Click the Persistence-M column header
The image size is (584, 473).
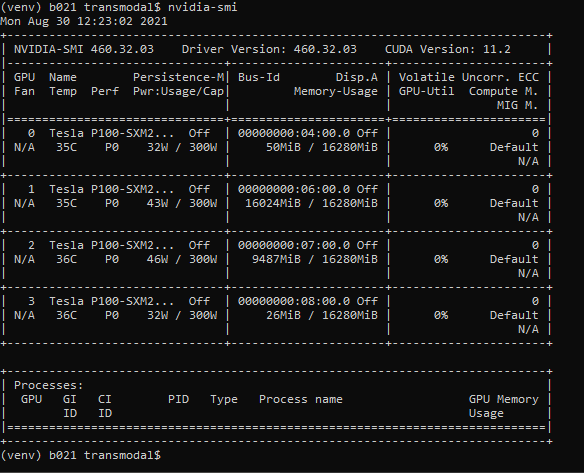pos(179,77)
